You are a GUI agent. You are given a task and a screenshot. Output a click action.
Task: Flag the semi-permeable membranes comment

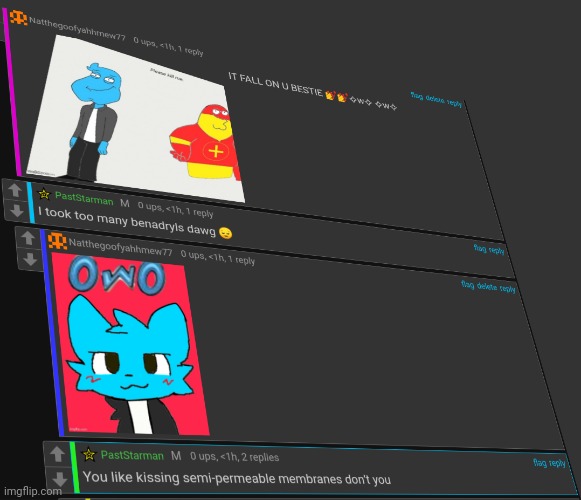tap(540, 462)
